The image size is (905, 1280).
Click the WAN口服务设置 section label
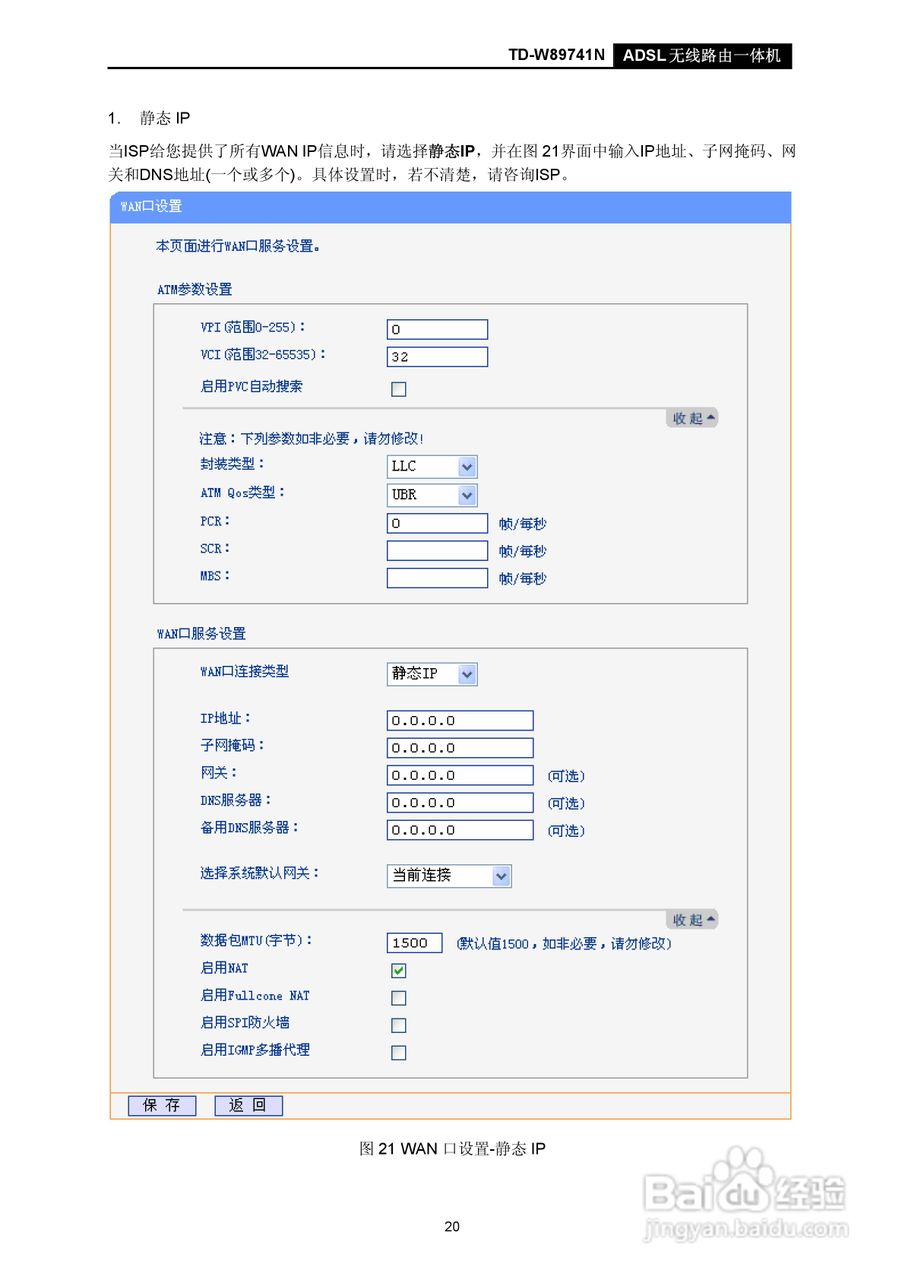[200, 634]
